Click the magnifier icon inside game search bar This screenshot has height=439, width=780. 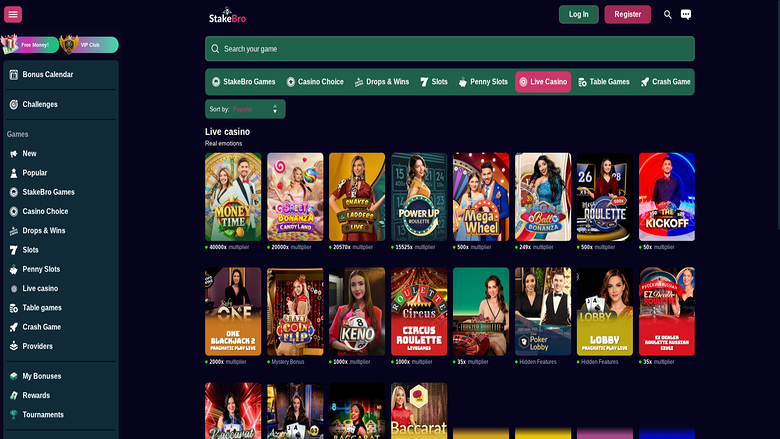pos(215,49)
